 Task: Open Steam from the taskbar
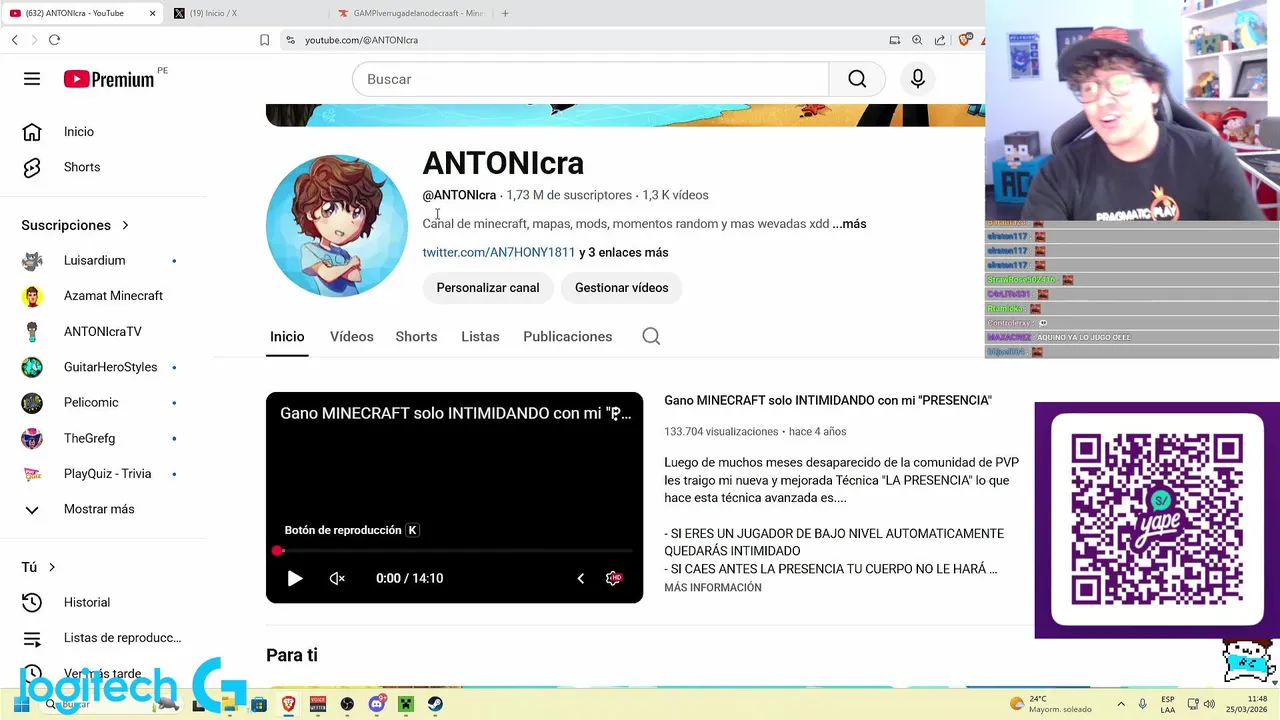436,704
